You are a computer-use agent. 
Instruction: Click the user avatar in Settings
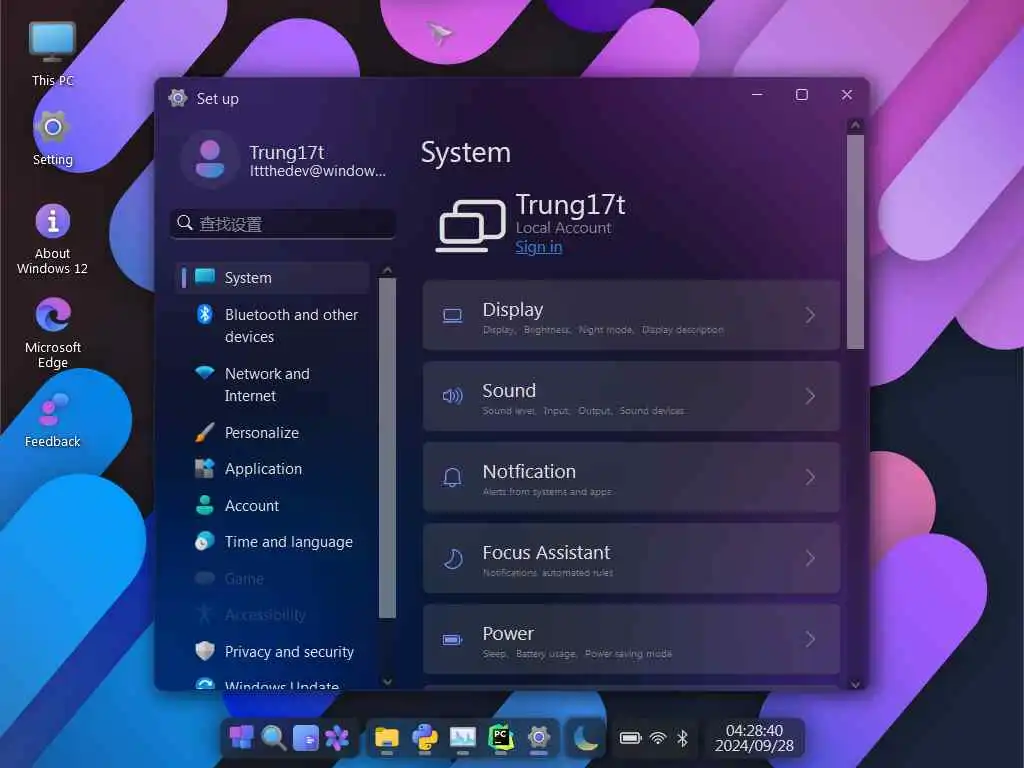coord(210,159)
